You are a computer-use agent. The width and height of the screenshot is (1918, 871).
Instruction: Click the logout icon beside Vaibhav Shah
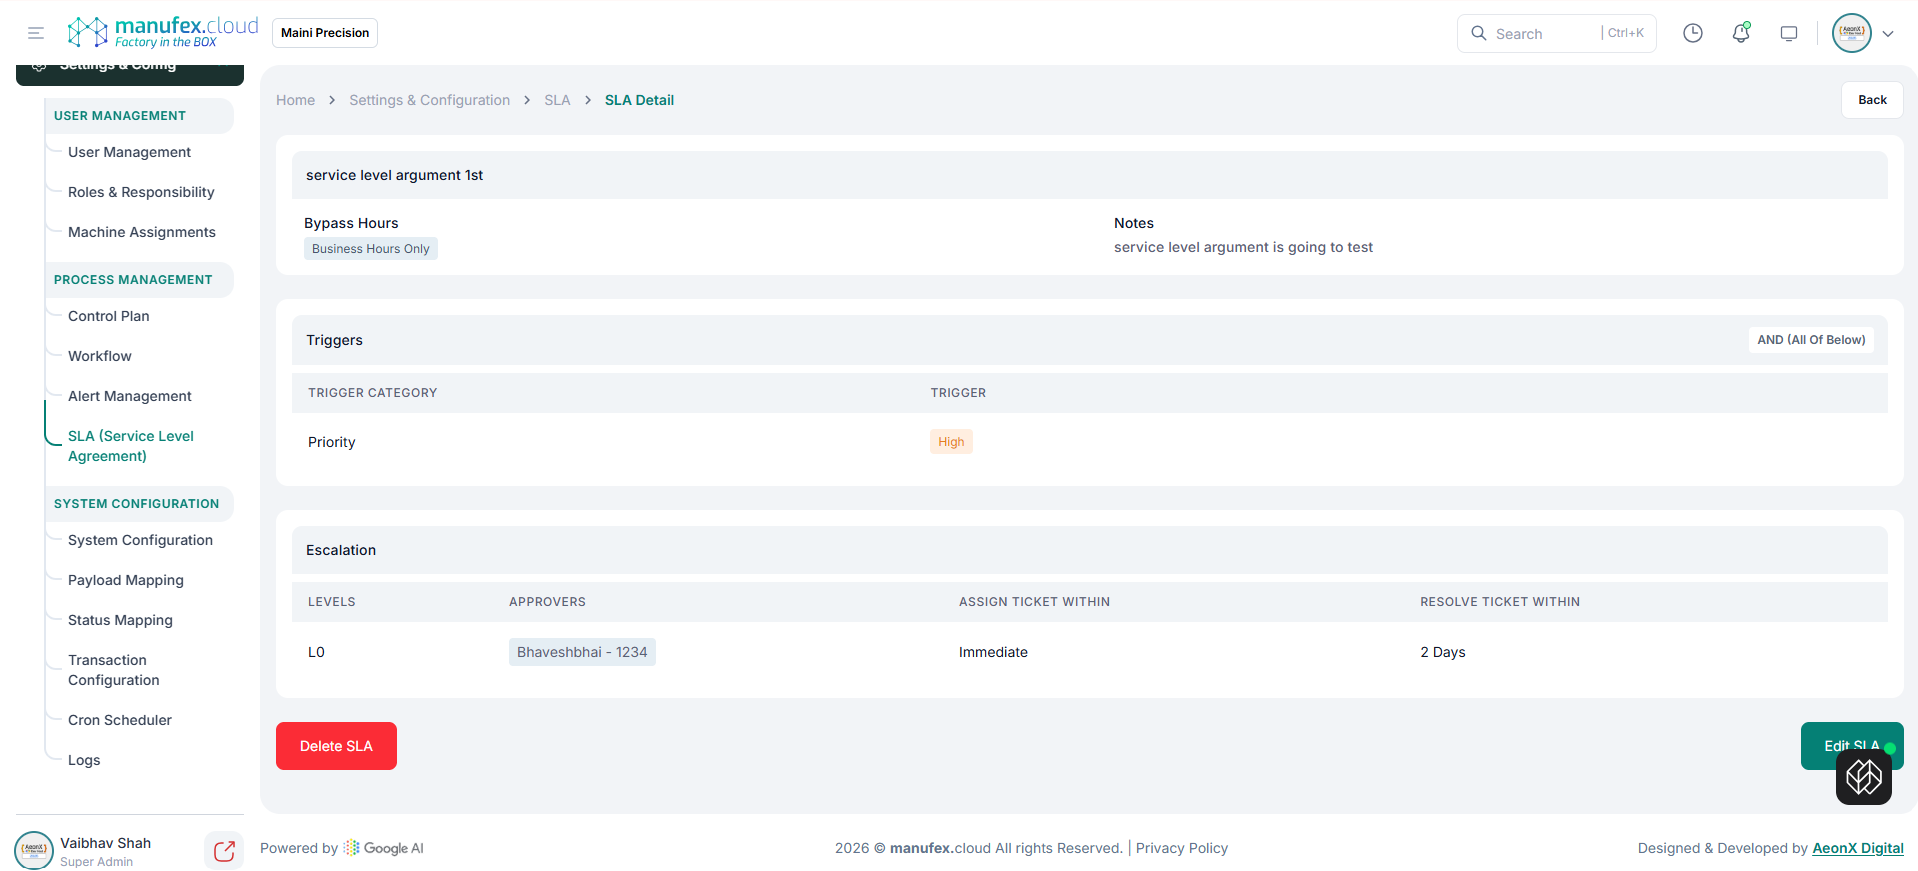pyautogui.click(x=224, y=850)
